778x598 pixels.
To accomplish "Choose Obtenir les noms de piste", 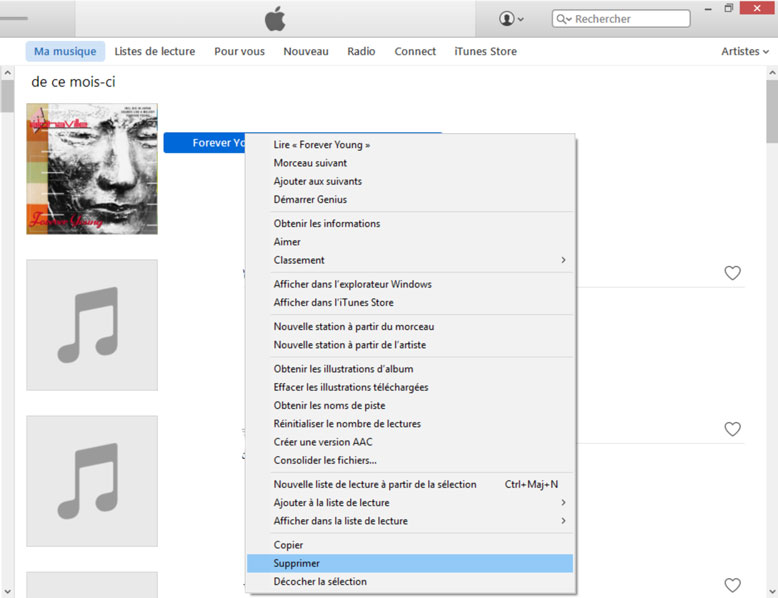I will pyautogui.click(x=410, y=405).
